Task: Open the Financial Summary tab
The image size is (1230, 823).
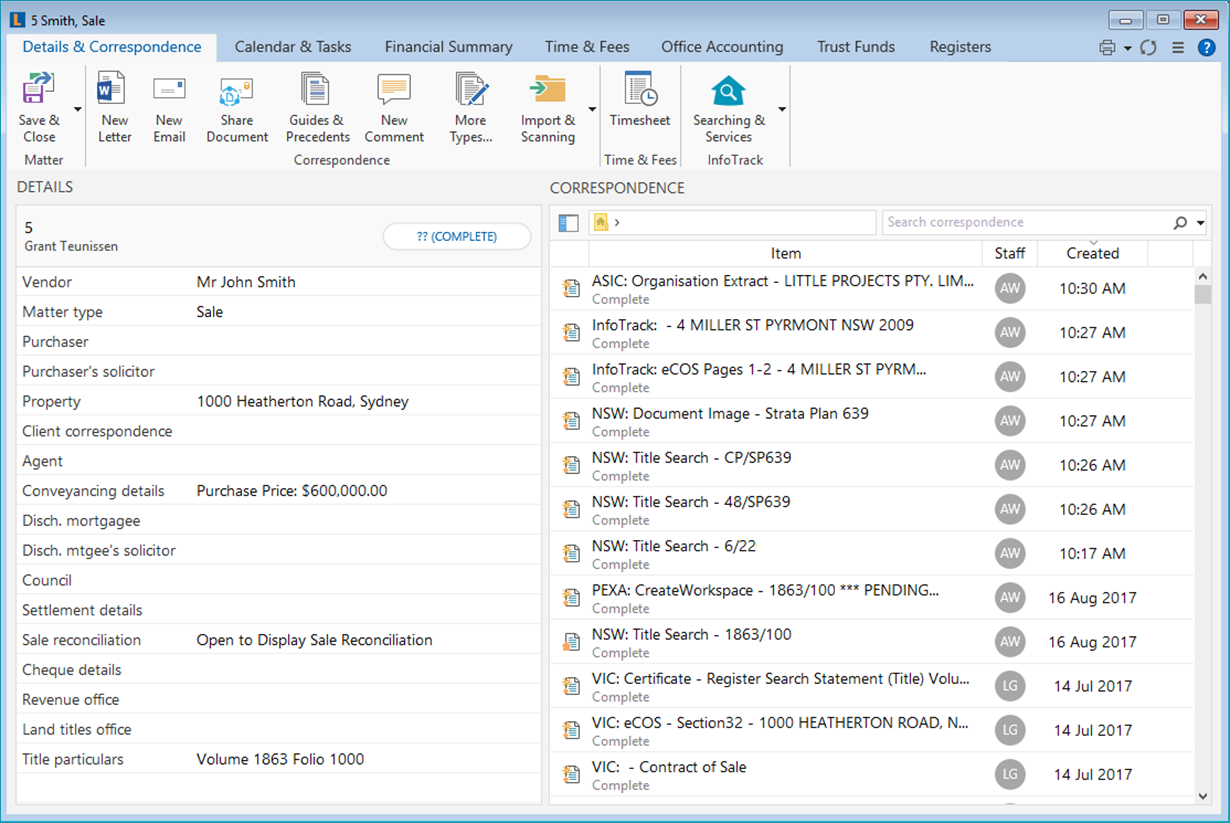Action: tap(448, 47)
